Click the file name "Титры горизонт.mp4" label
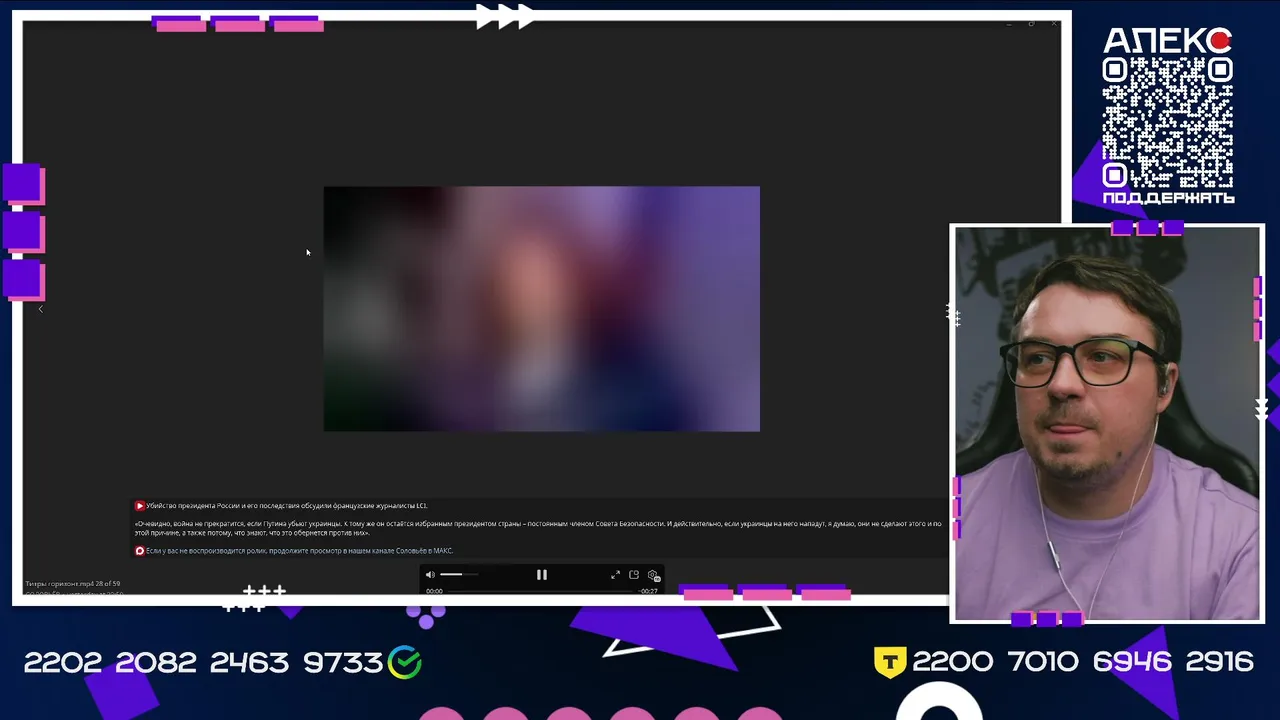The width and height of the screenshot is (1280, 720). (x=58, y=584)
